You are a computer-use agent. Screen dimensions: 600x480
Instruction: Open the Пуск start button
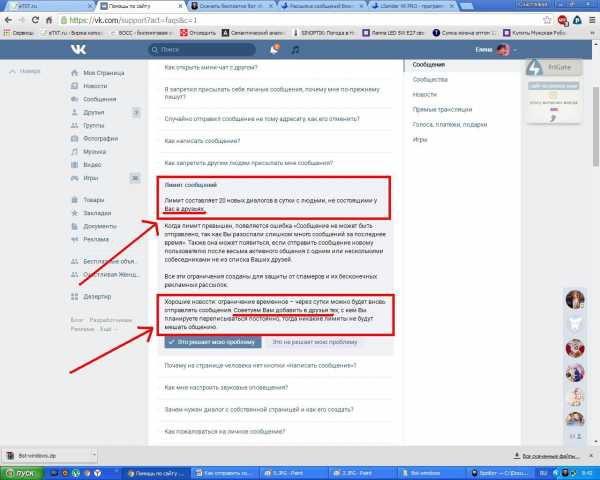[x=22, y=473]
